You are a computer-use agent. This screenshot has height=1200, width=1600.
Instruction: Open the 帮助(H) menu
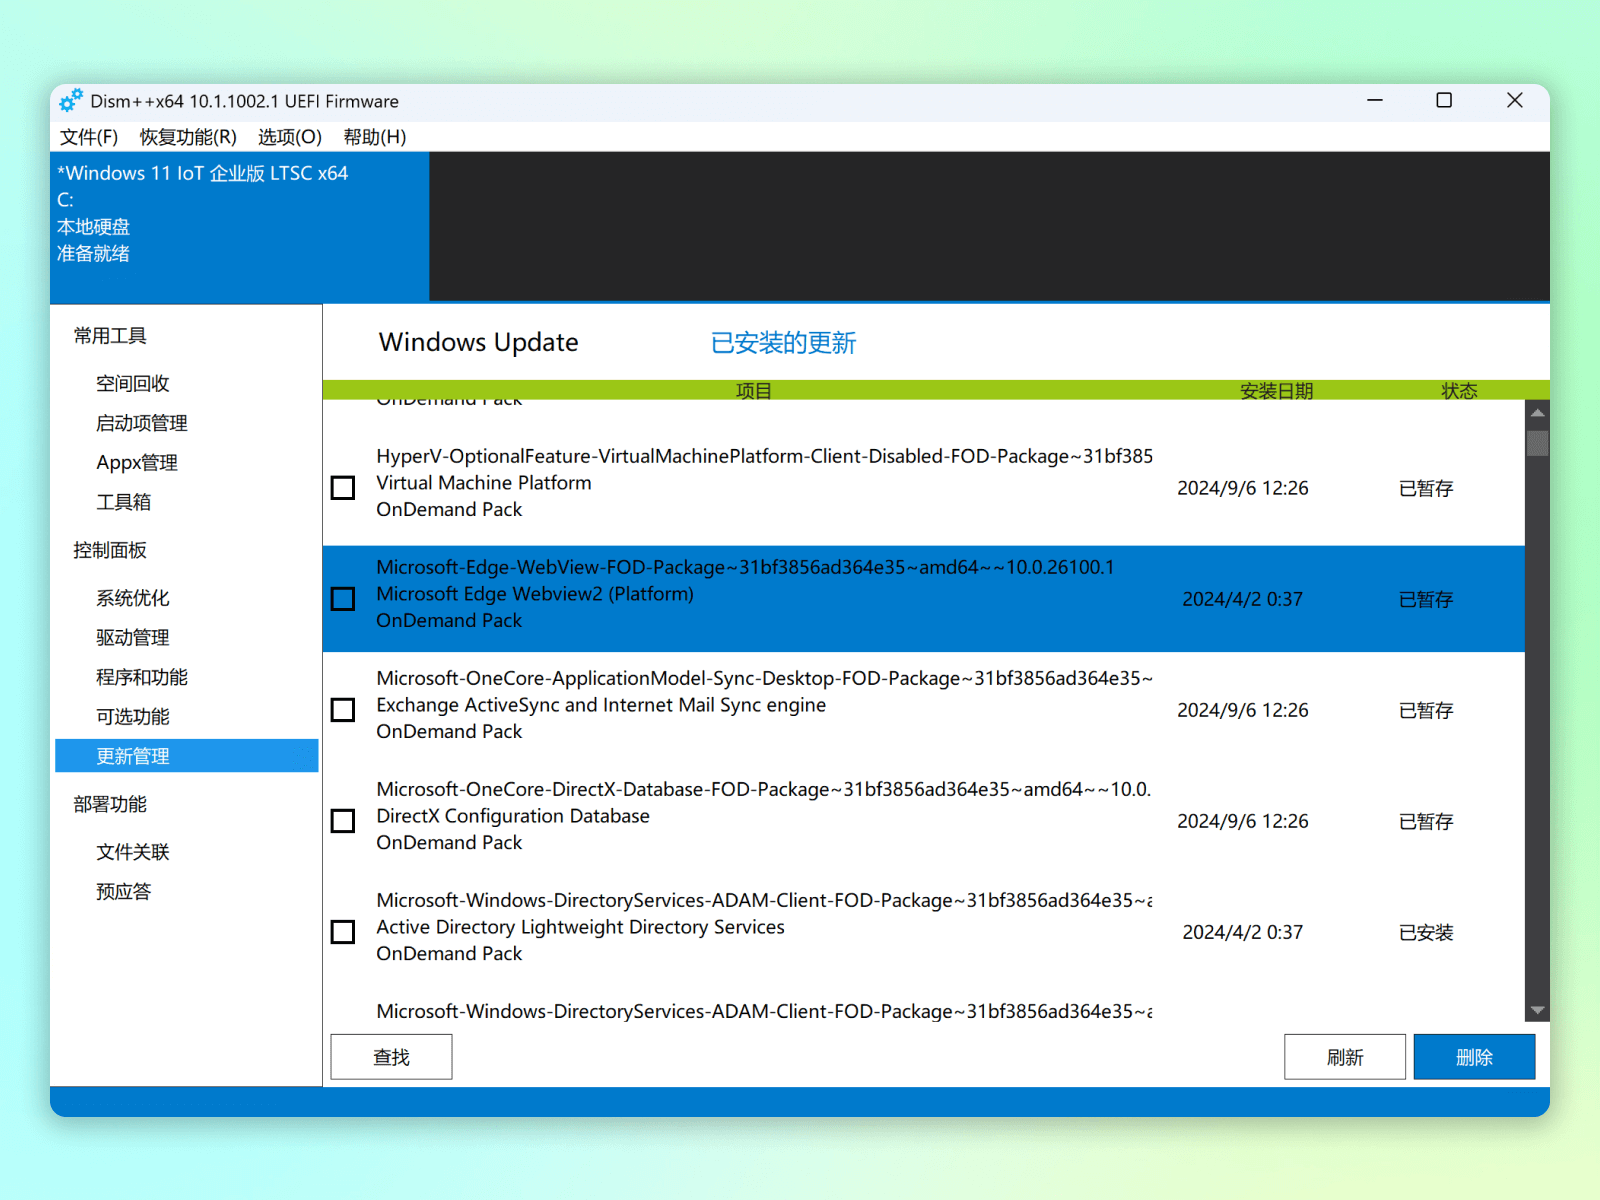pyautogui.click(x=375, y=137)
